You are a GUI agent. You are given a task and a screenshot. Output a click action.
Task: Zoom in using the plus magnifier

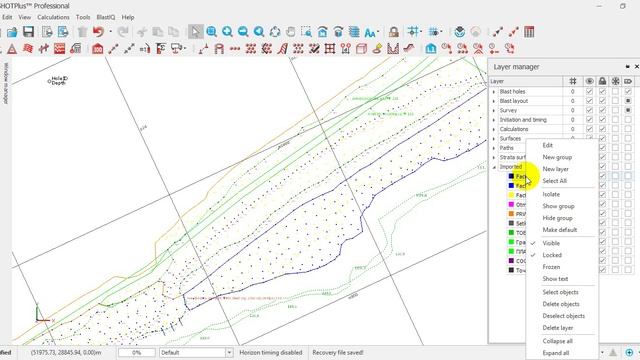227,32
